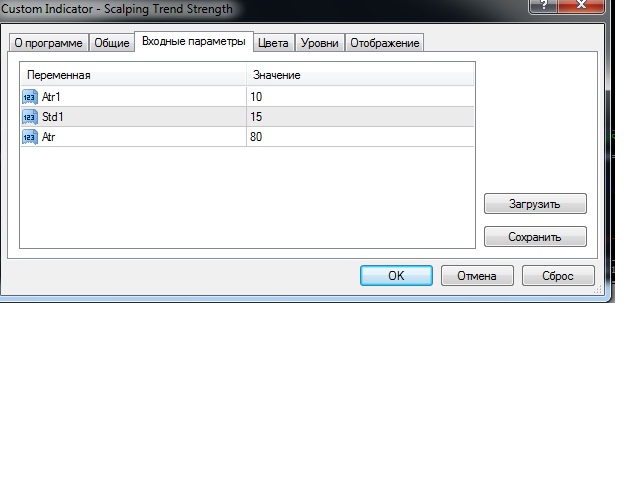Click the integer icon beside Std1
This screenshot has width=640, height=480.
point(30,117)
